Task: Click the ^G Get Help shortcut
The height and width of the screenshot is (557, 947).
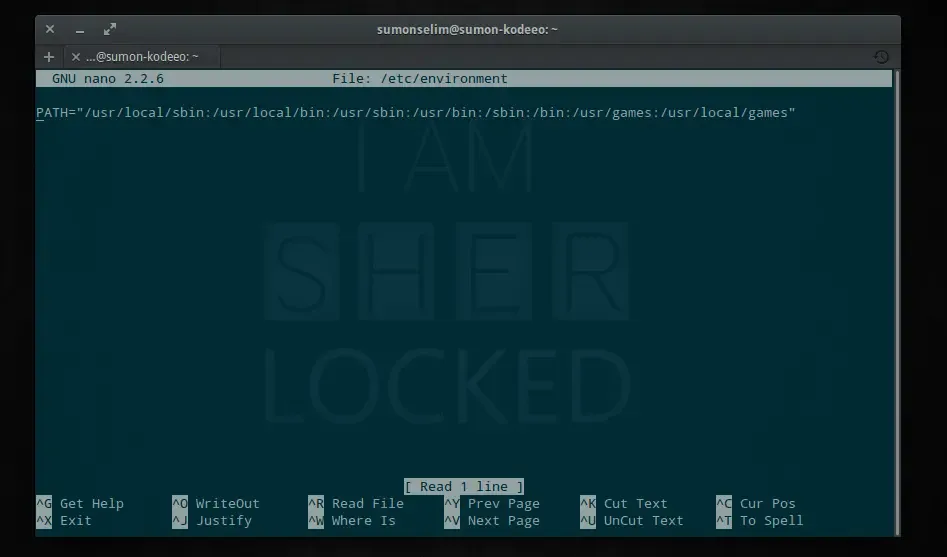Action: tap(80, 503)
